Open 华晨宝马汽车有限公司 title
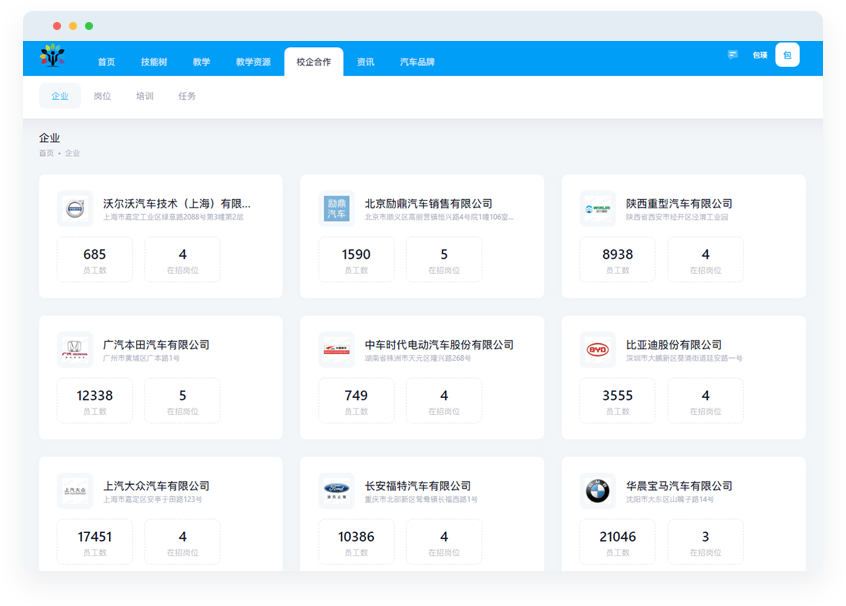This screenshot has height=606, width=846. coord(679,486)
